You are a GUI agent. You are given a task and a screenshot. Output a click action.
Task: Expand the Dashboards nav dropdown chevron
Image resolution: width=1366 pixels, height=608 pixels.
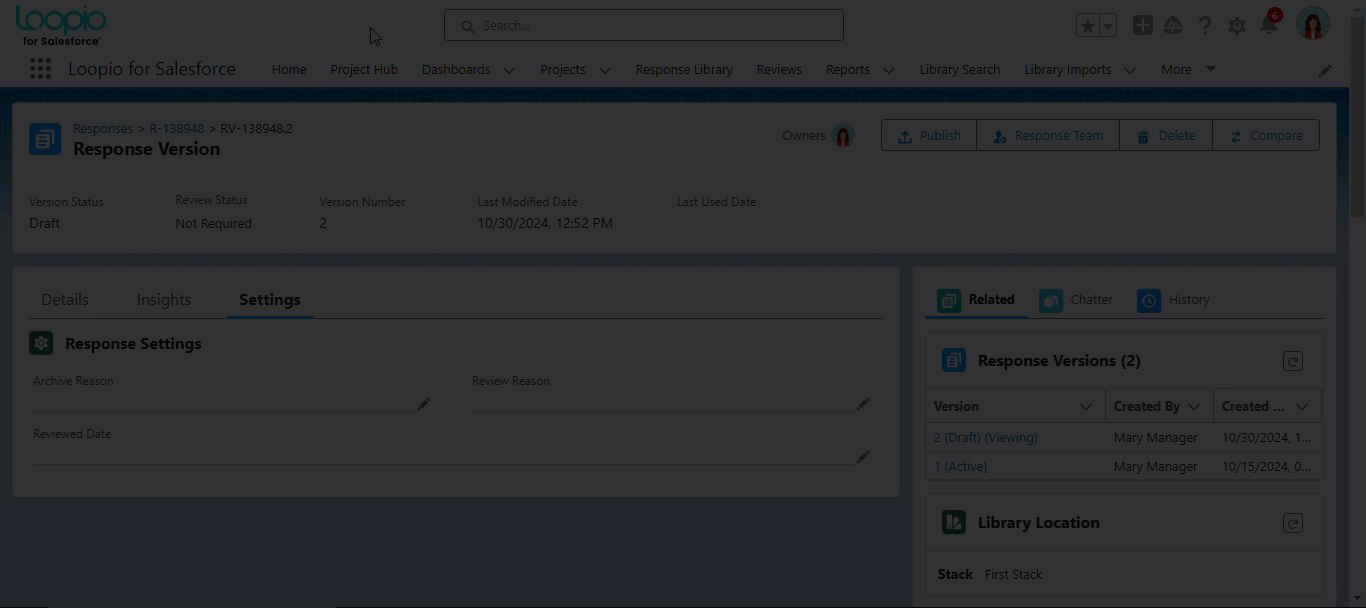(x=509, y=70)
